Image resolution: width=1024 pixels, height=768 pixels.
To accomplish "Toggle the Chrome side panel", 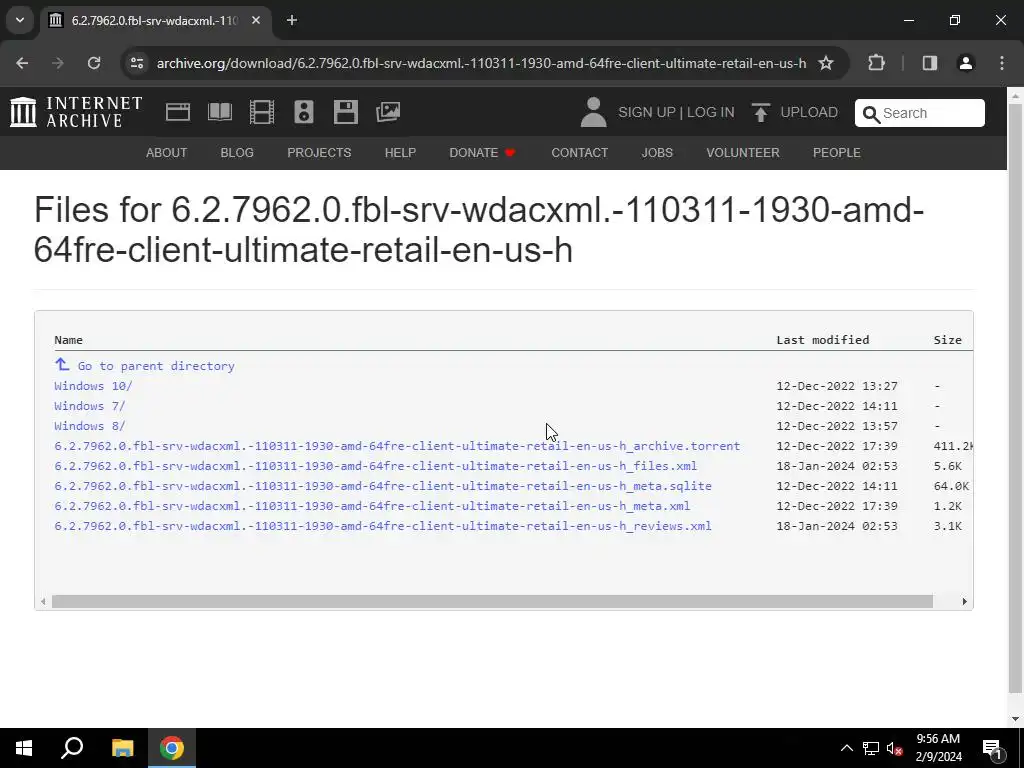I will point(930,63).
